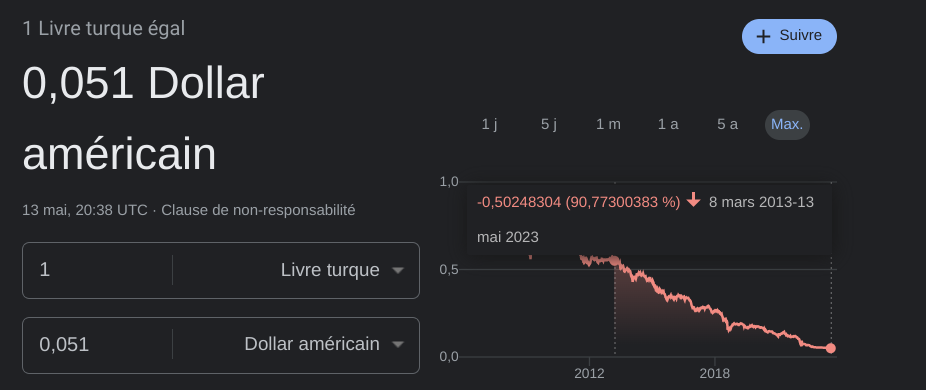Open Clause de non-responsabilité link

coord(258,210)
